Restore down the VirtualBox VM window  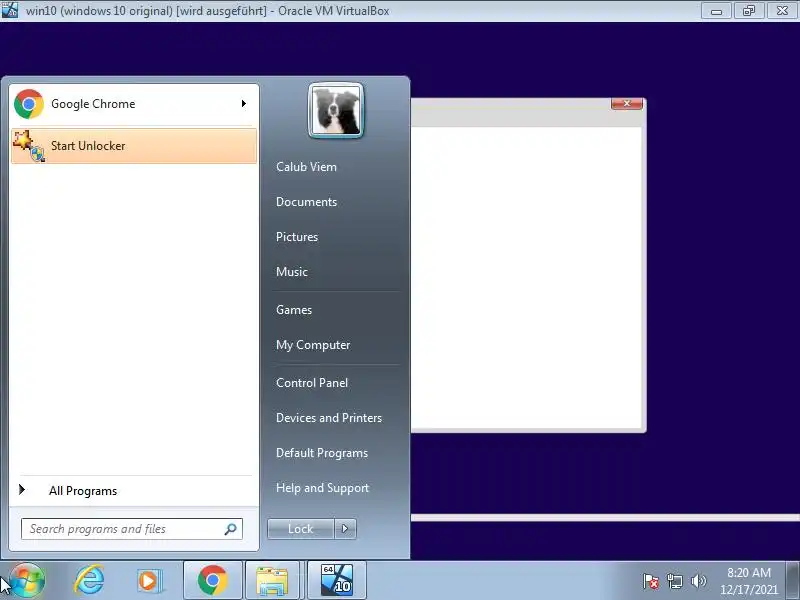click(x=748, y=11)
